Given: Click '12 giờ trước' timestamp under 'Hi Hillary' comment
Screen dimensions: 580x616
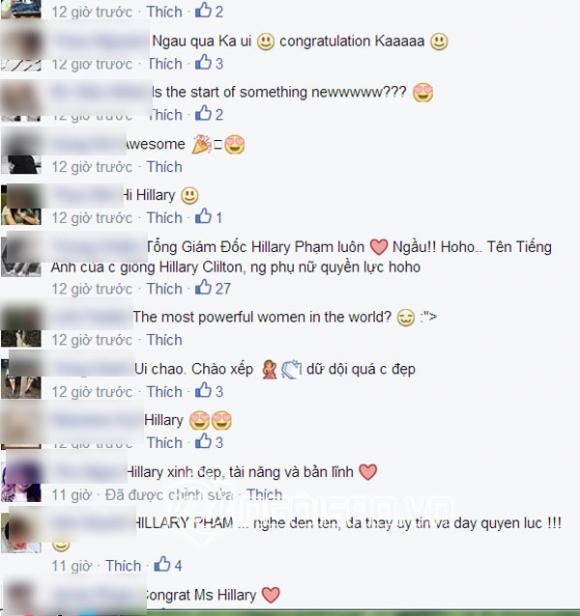Looking at the screenshot, I should pos(92,218).
